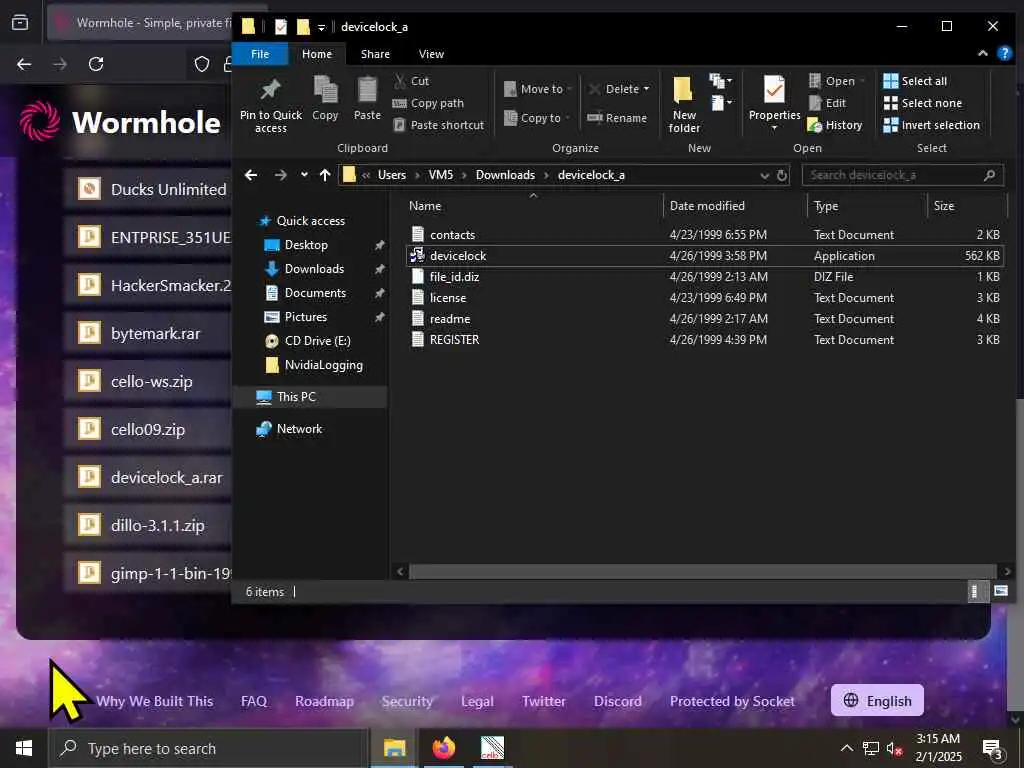1024x768 pixels.
Task: Reload the Wormhole page in browser
Action: click(x=96, y=64)
